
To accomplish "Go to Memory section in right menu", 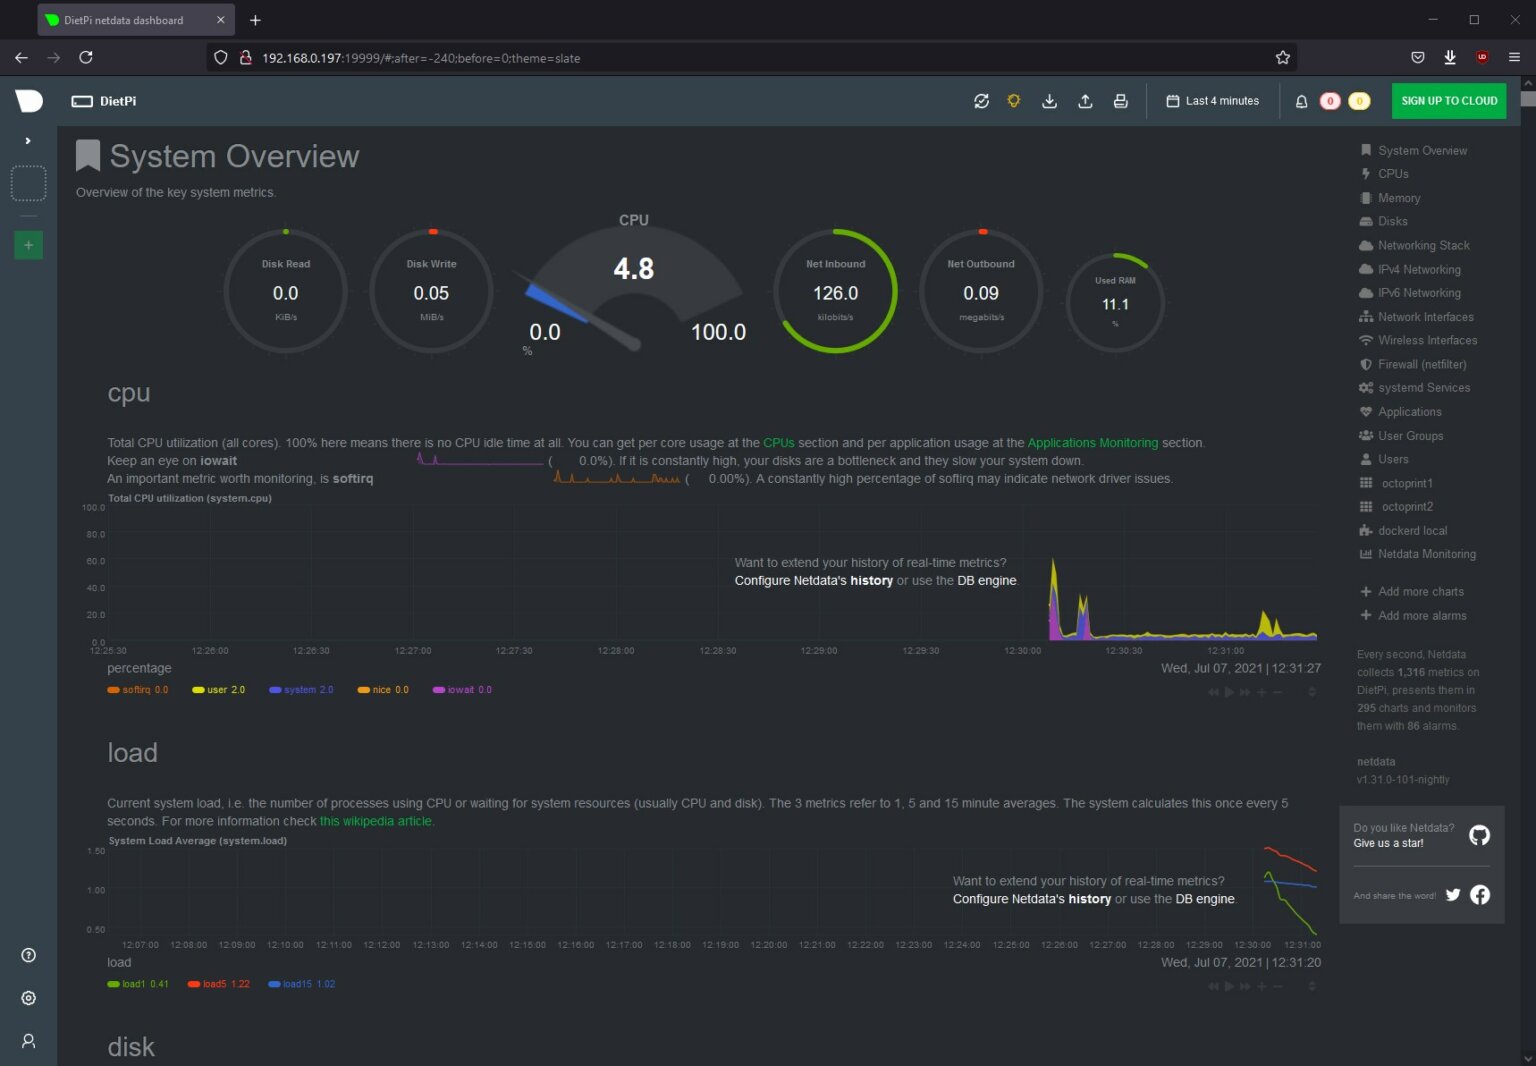I will coord(1398,198).
